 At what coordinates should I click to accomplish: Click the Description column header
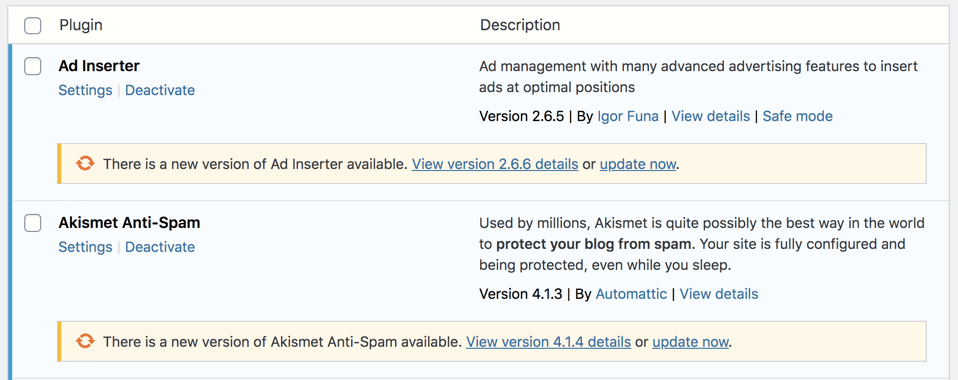point(520,25)
